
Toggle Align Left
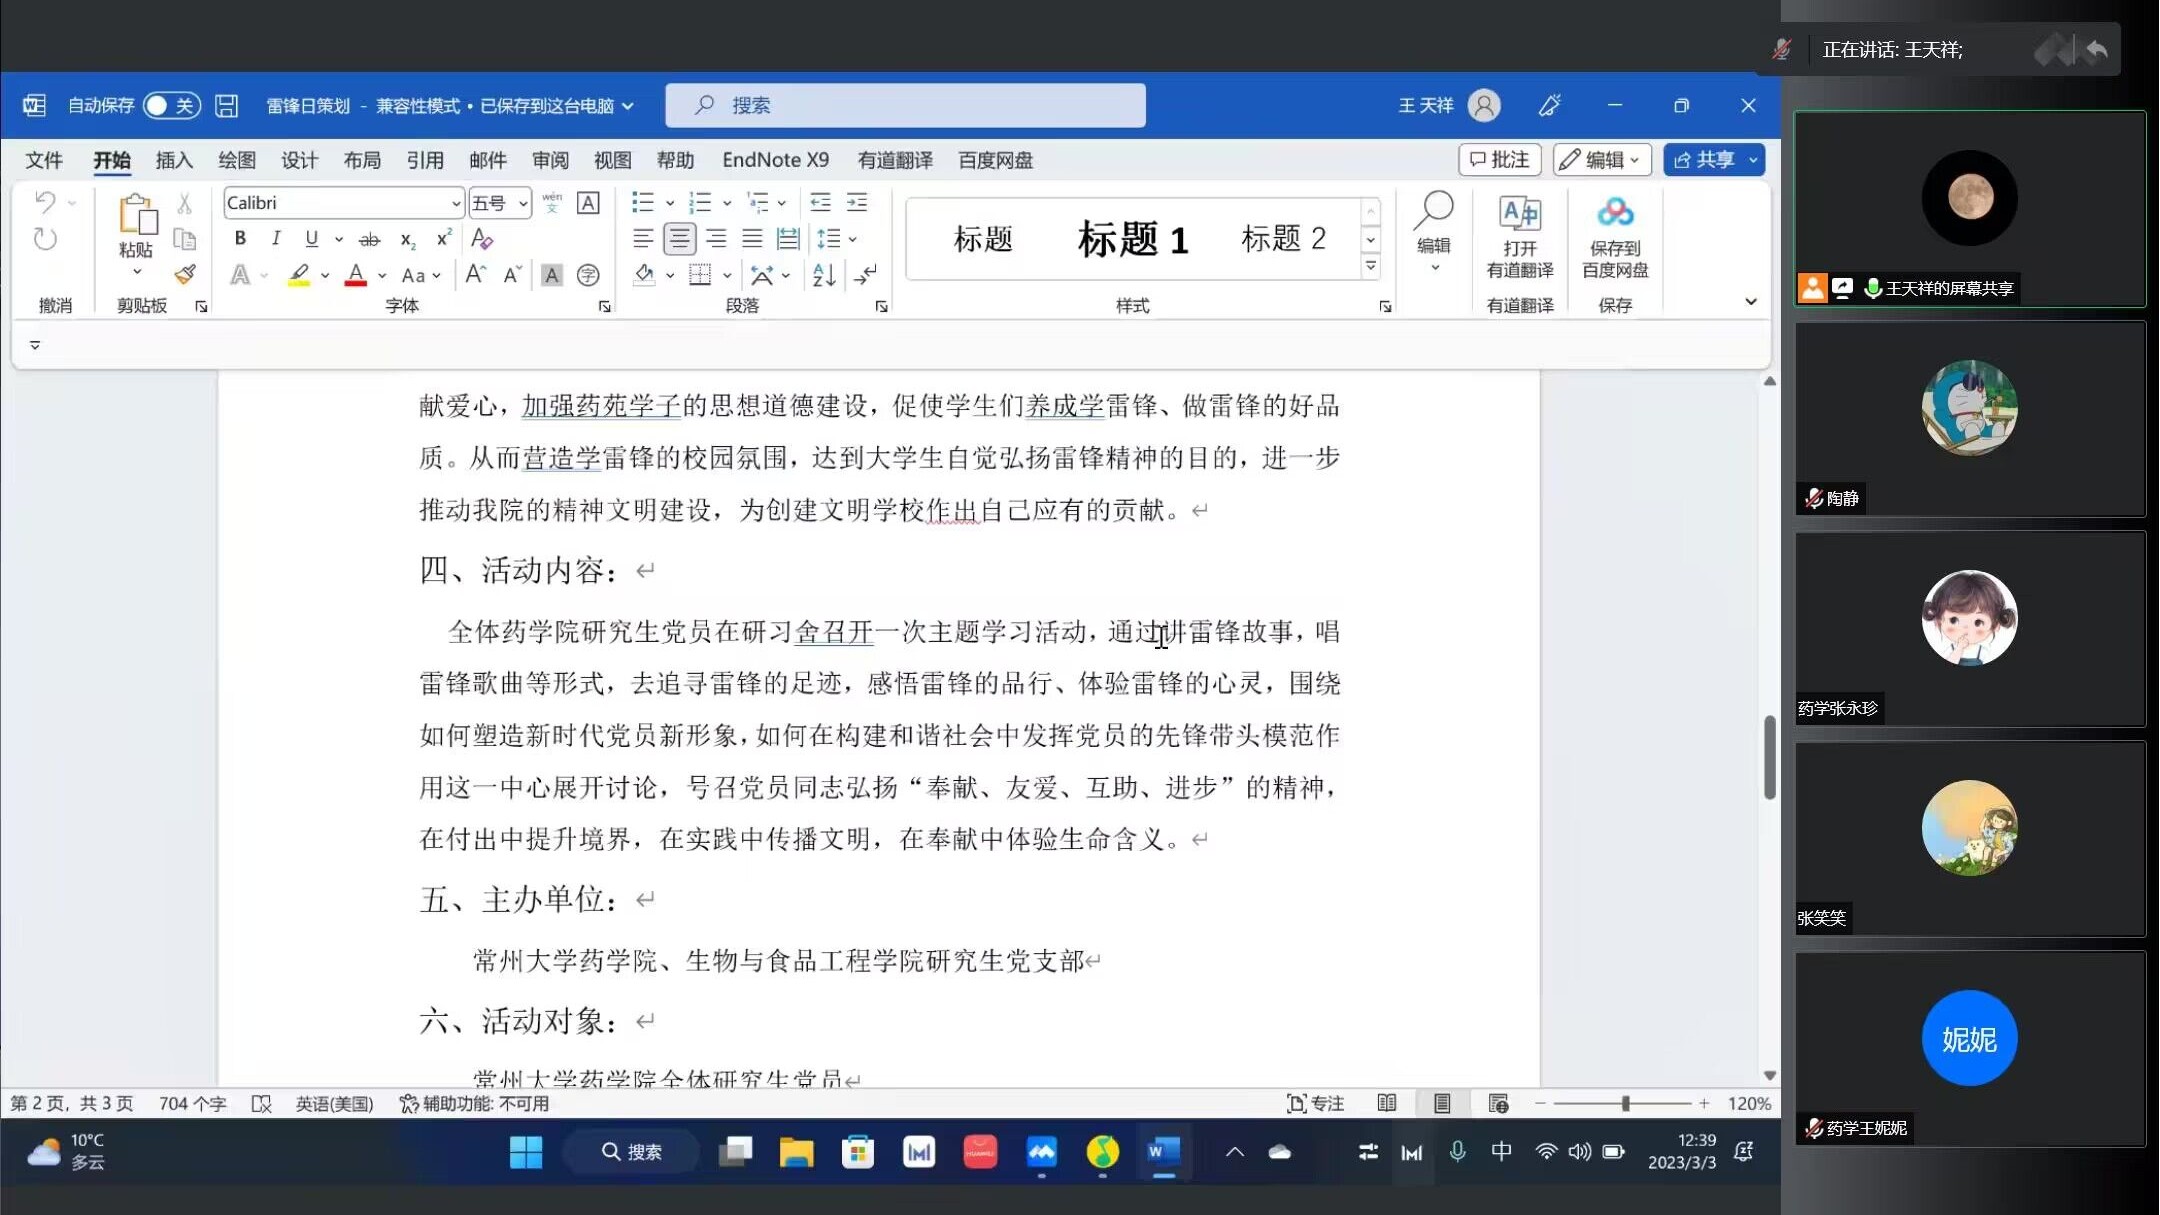pyautogui.click(x=643, y=239)
